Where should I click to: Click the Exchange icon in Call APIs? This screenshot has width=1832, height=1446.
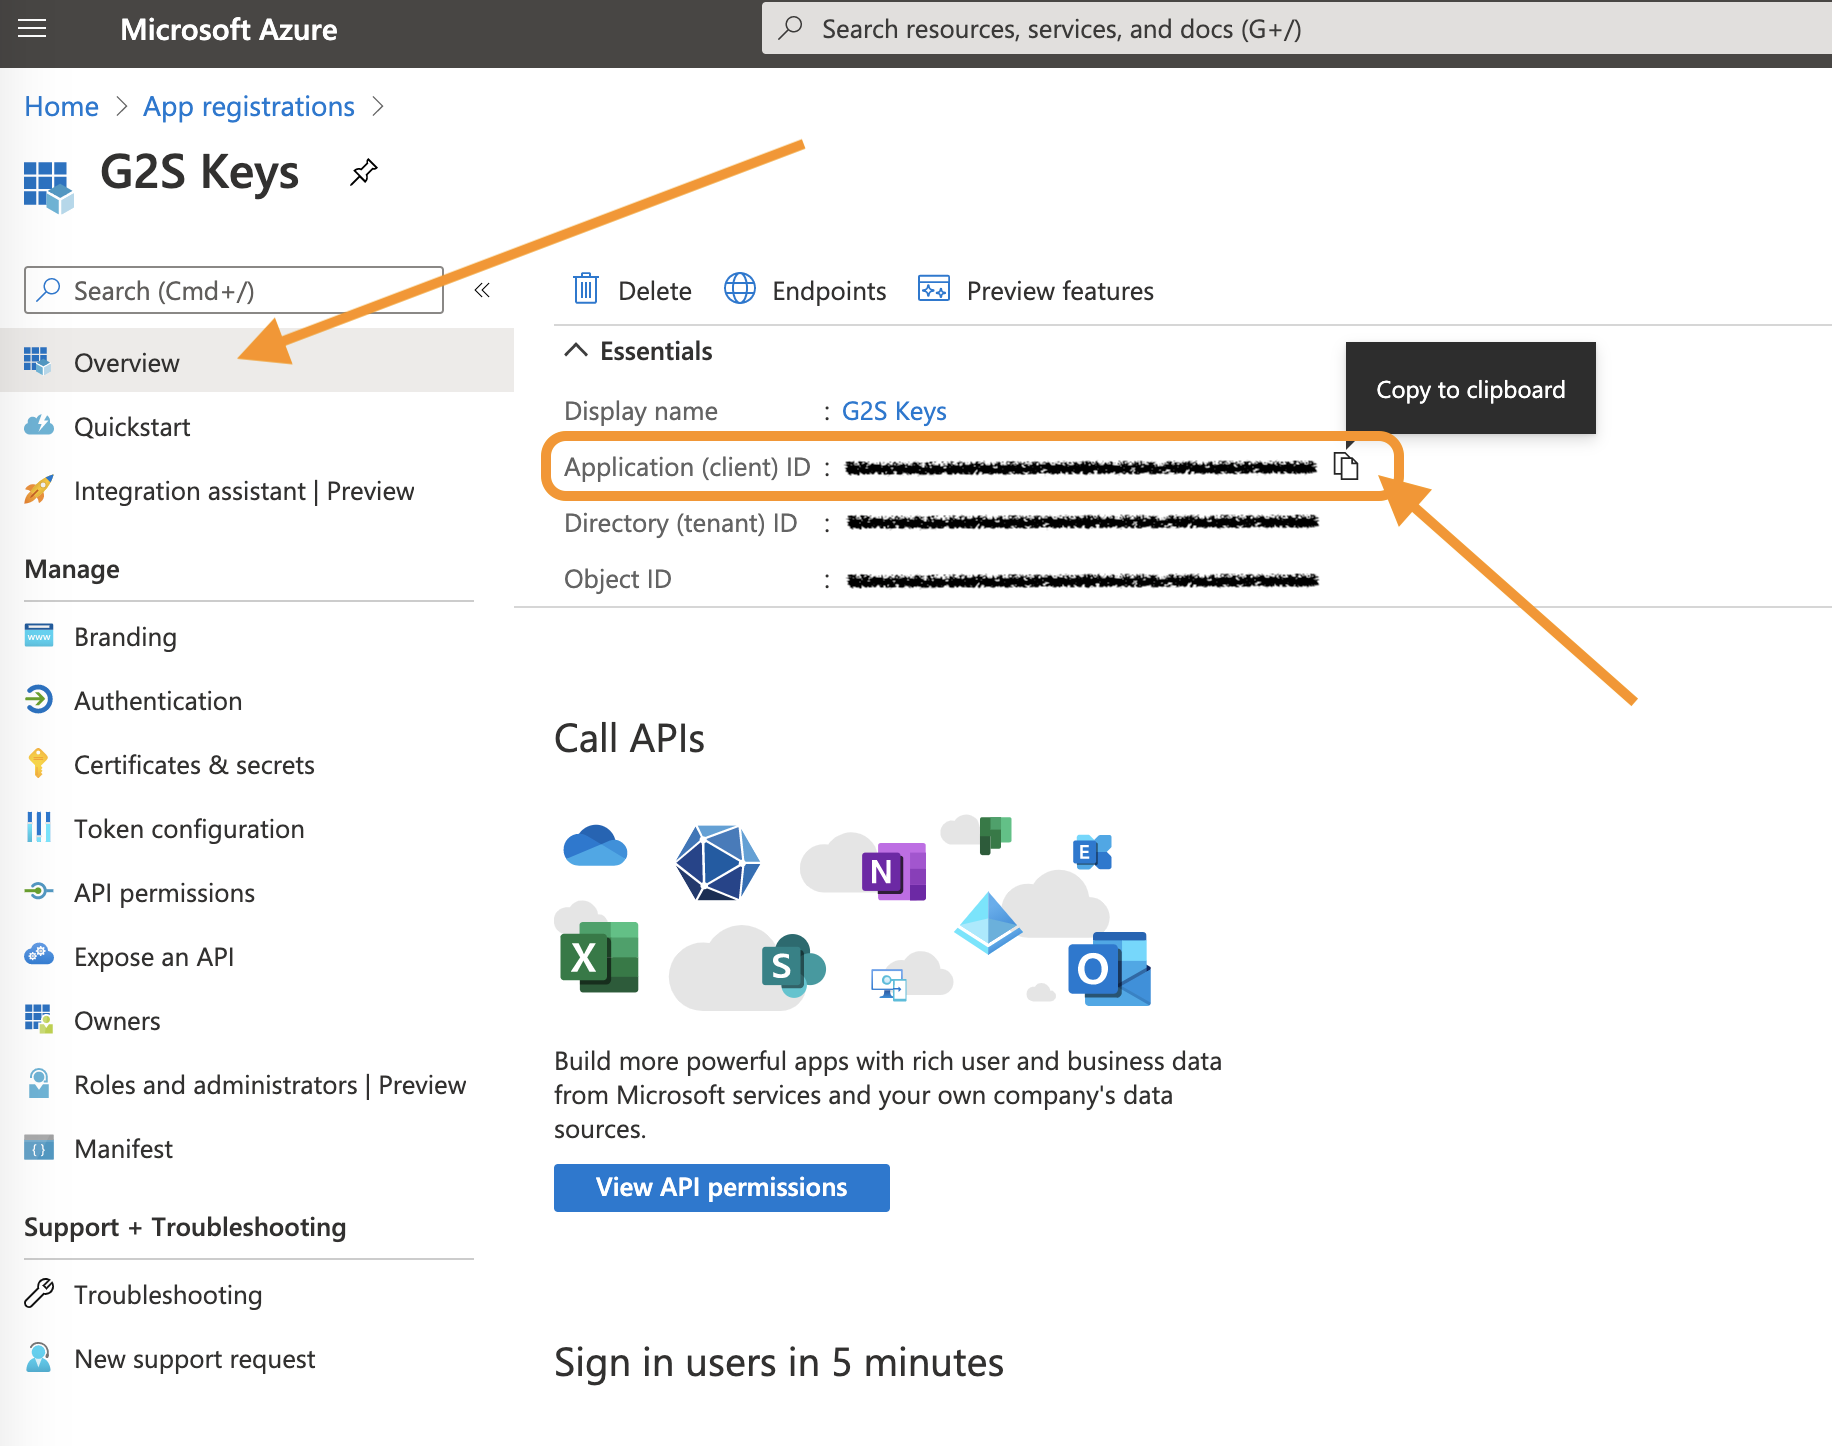tap(1092, 852)
